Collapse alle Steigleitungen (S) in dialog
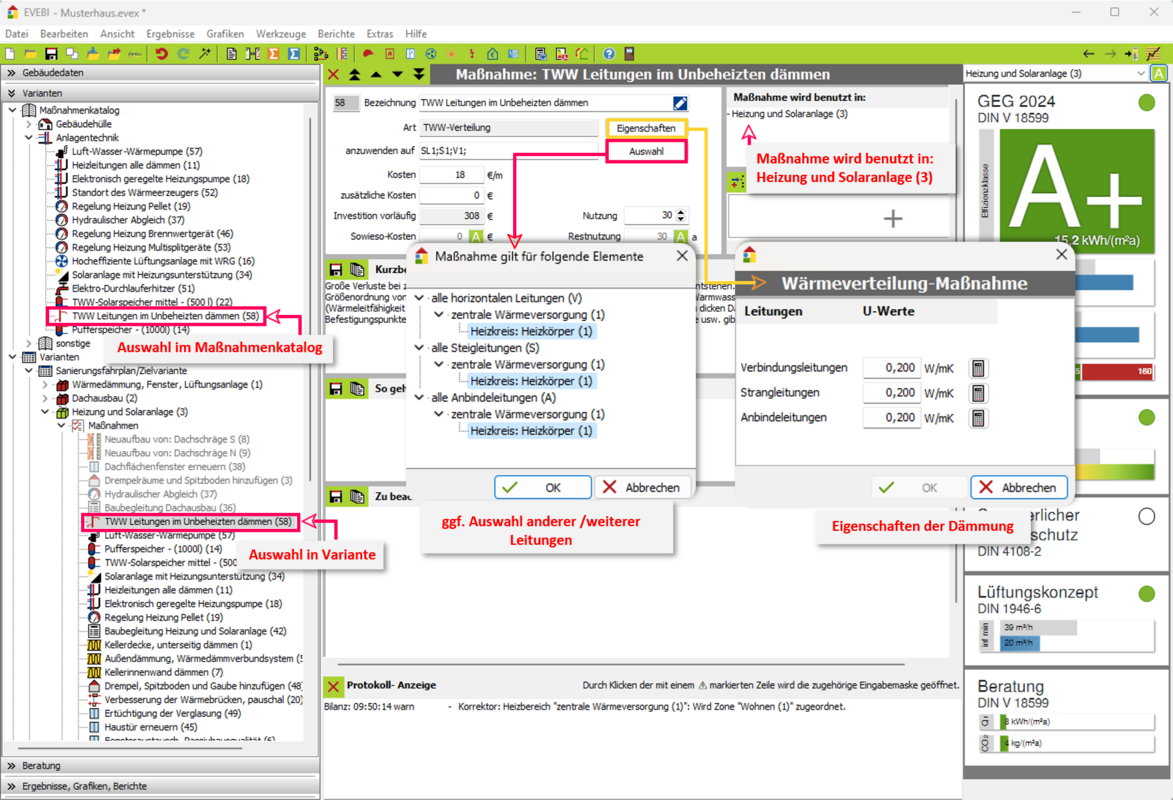1173x800 pixels. point(419,348)
